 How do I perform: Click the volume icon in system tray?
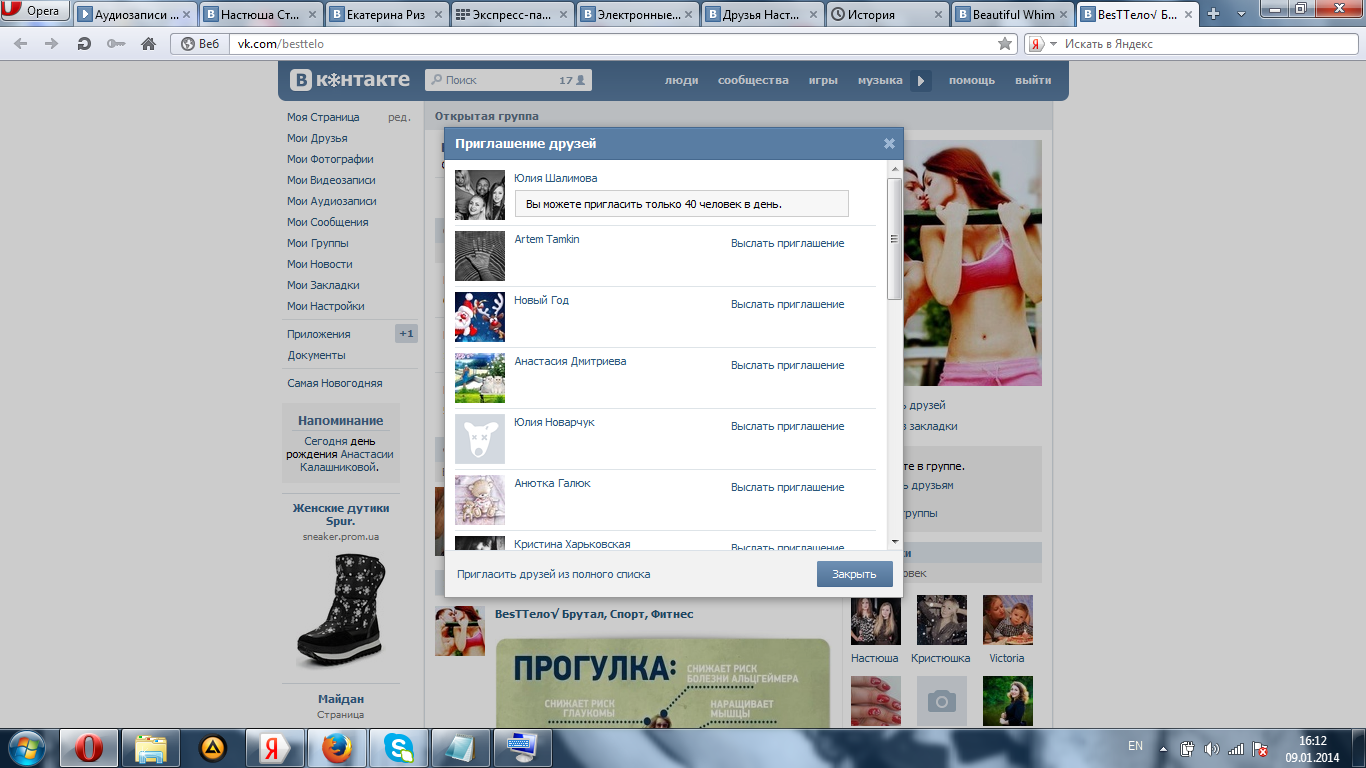pyautogui.click(x=1212, y=748)
